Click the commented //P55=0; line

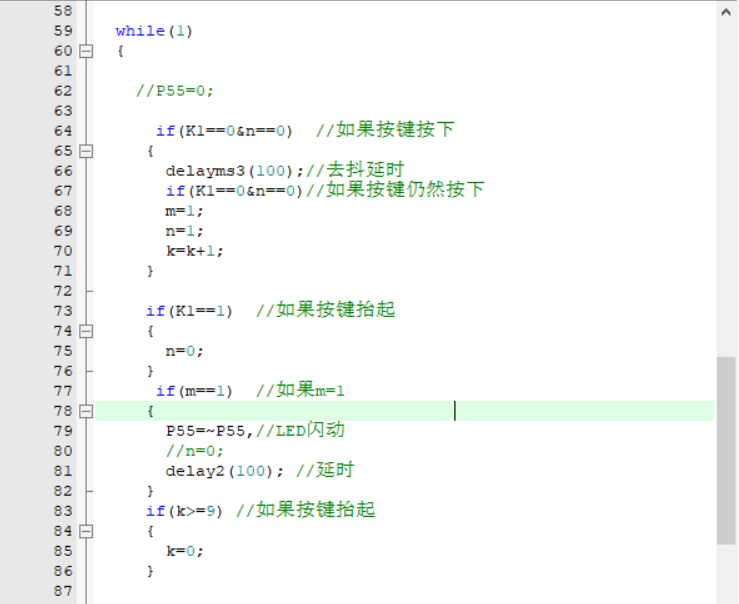(x=175, y=90)
